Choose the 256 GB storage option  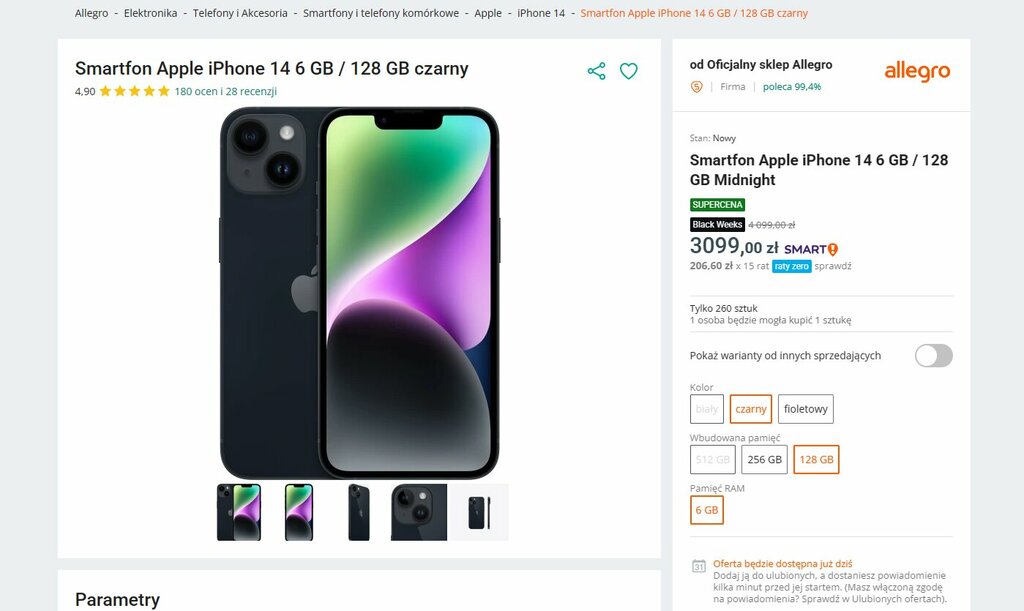click(x=764, y=460)
